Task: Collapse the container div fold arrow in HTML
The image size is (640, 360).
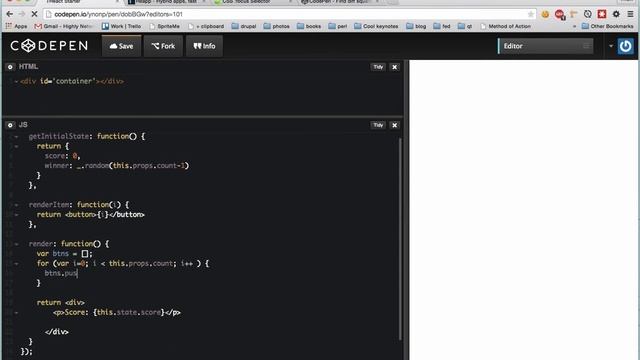Action: 16,82
